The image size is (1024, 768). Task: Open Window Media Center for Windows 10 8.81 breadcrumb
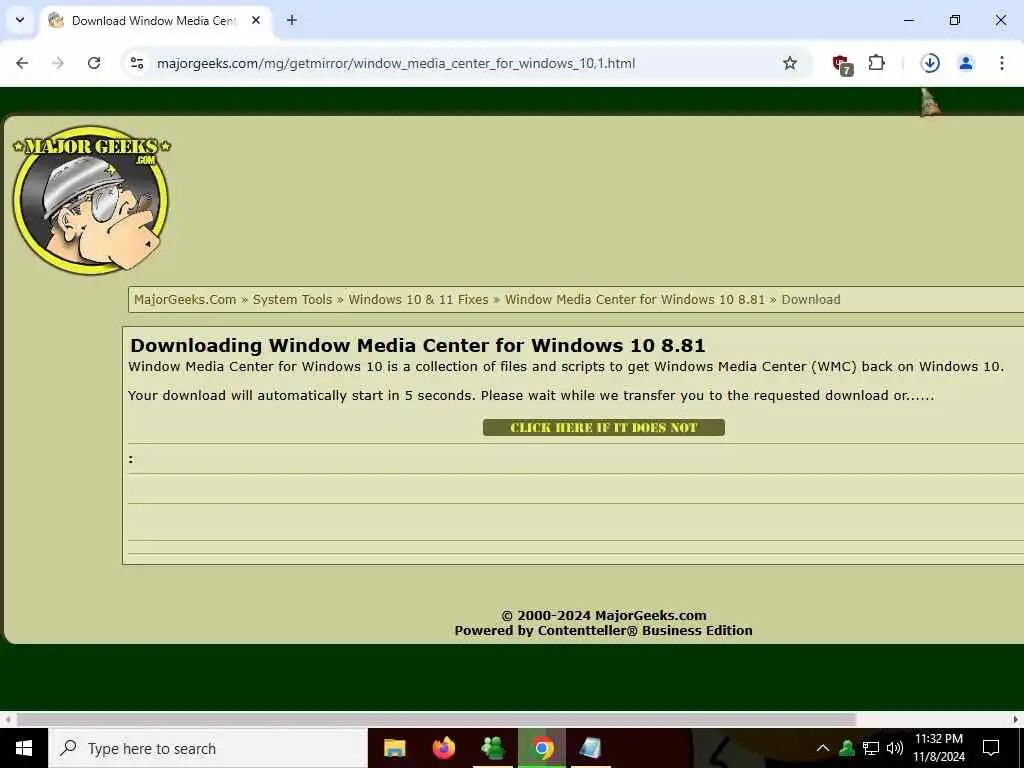pos(635,300)
